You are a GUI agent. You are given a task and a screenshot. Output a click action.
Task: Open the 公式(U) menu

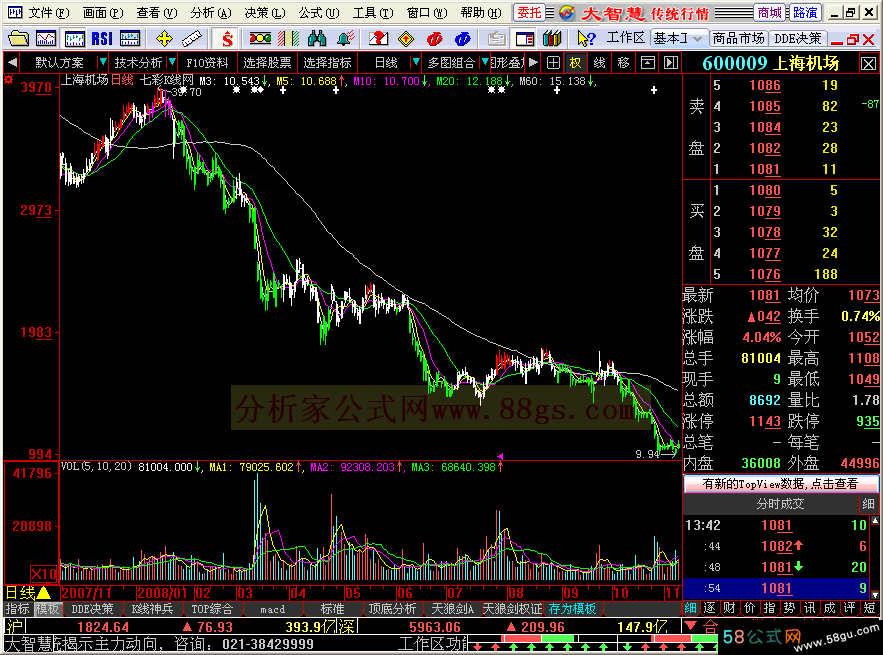tap(318, 12)
